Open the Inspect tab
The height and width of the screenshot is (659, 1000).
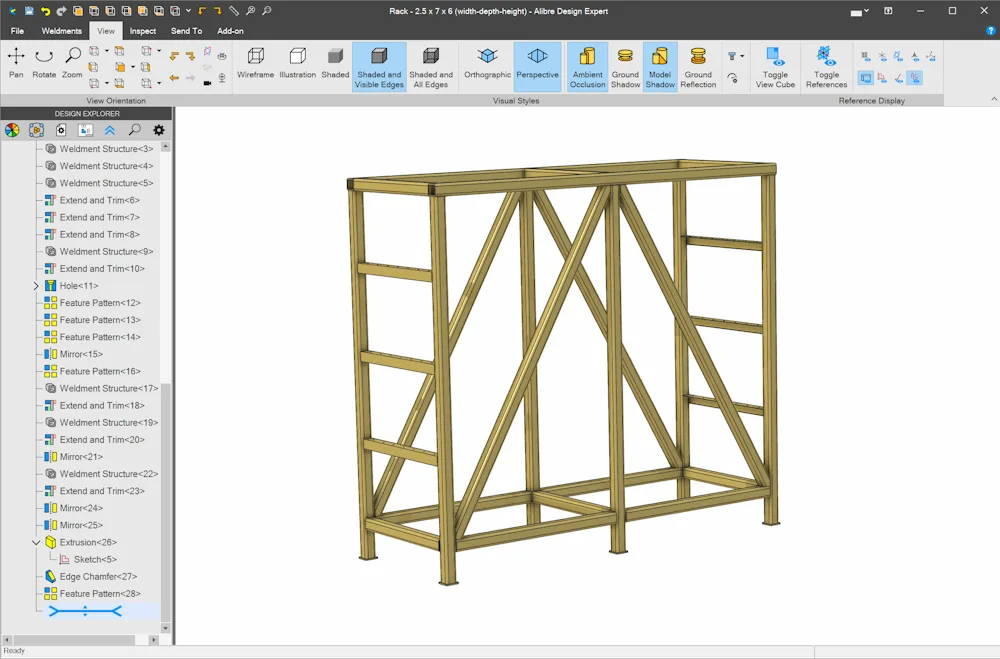point(143,31)
